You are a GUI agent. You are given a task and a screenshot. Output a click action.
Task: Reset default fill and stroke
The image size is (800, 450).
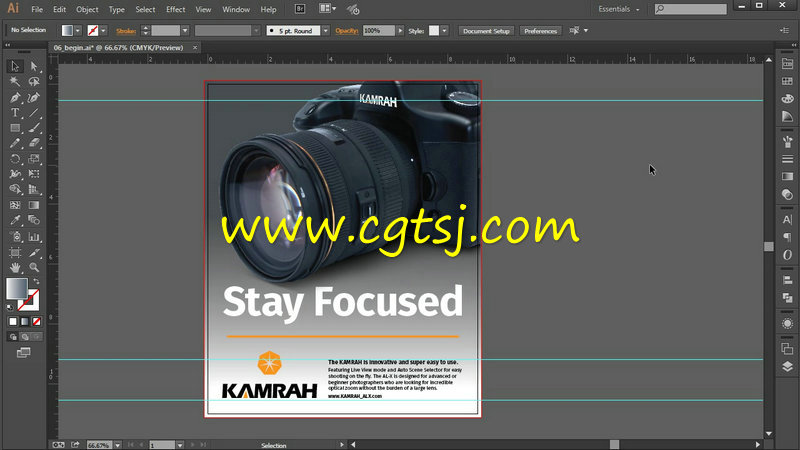(10, 308)
